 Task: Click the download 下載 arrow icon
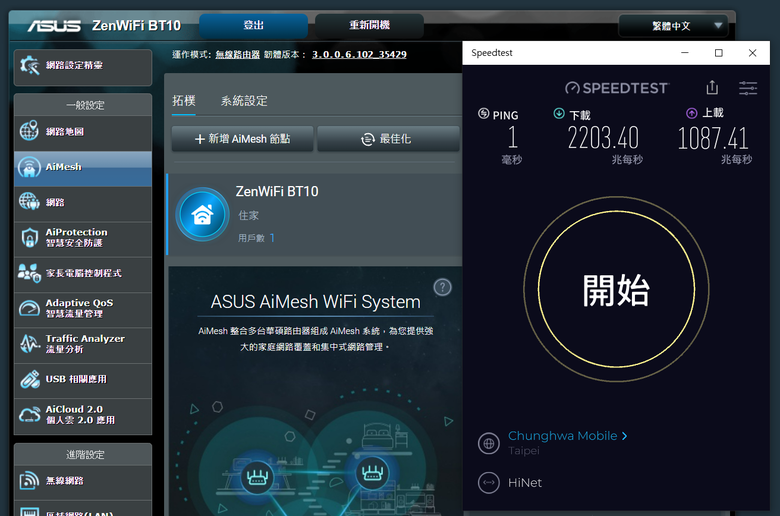(x=559, y=113)
